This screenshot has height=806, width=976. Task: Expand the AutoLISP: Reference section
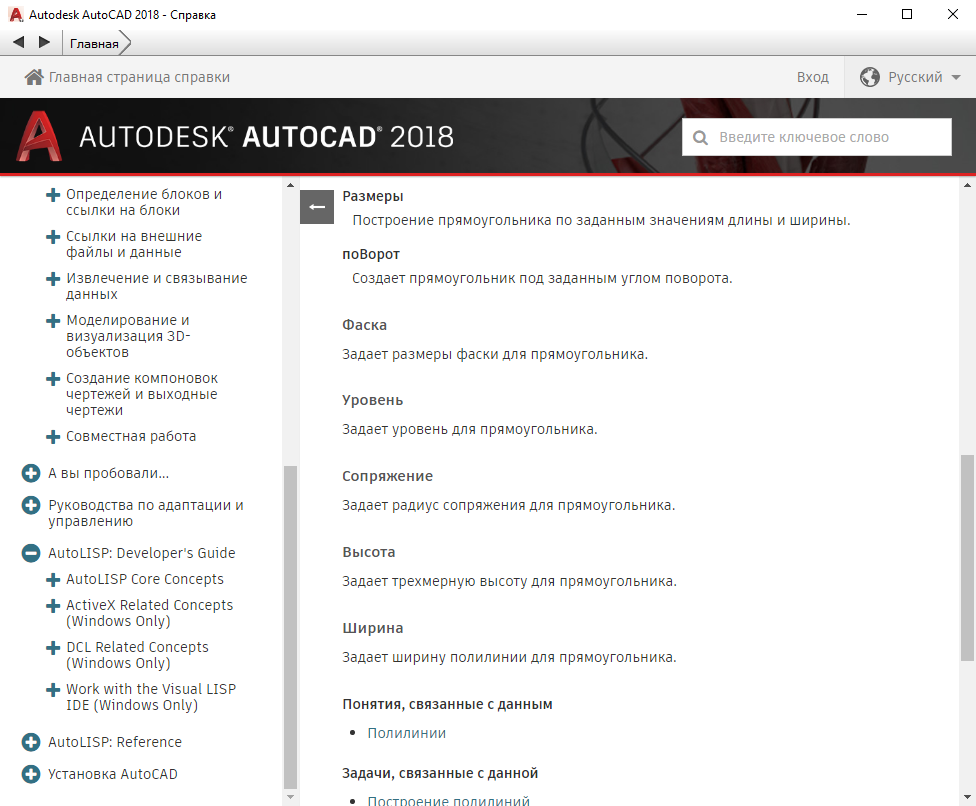coord(30,742)
